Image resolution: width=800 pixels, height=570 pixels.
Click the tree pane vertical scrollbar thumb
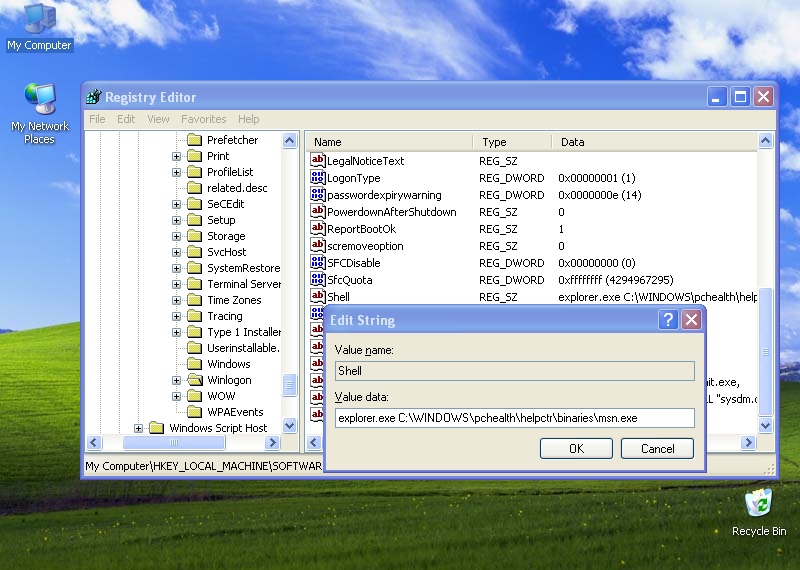289,385
